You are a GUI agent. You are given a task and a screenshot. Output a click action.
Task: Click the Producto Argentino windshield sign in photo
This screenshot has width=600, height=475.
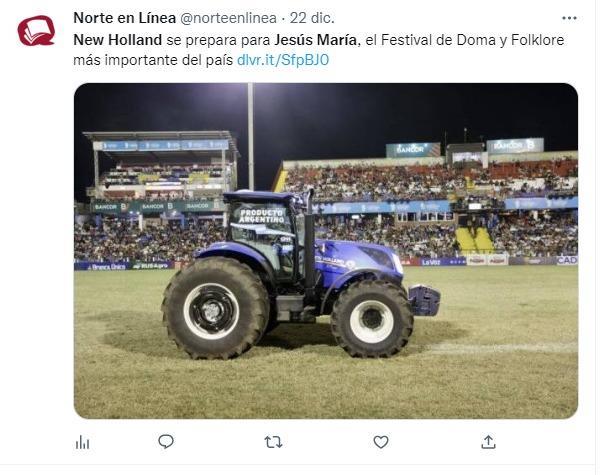pos(262,216)
